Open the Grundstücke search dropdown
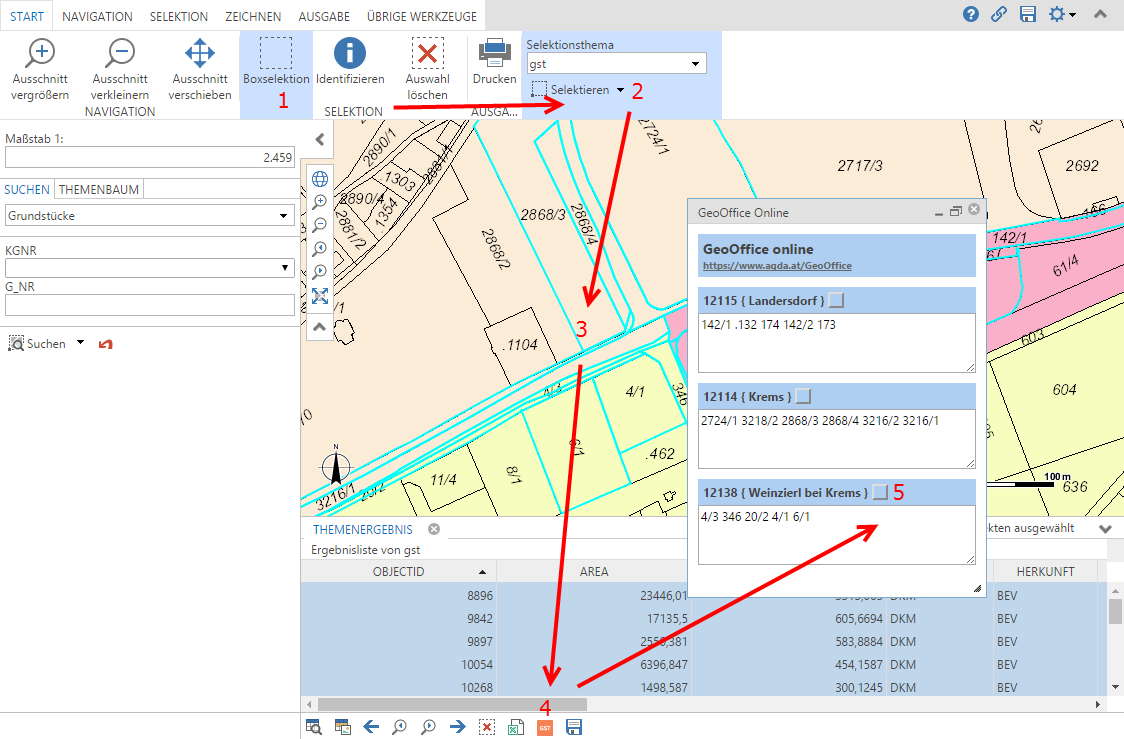1124x739 pixels. click(x=283, y=215)
